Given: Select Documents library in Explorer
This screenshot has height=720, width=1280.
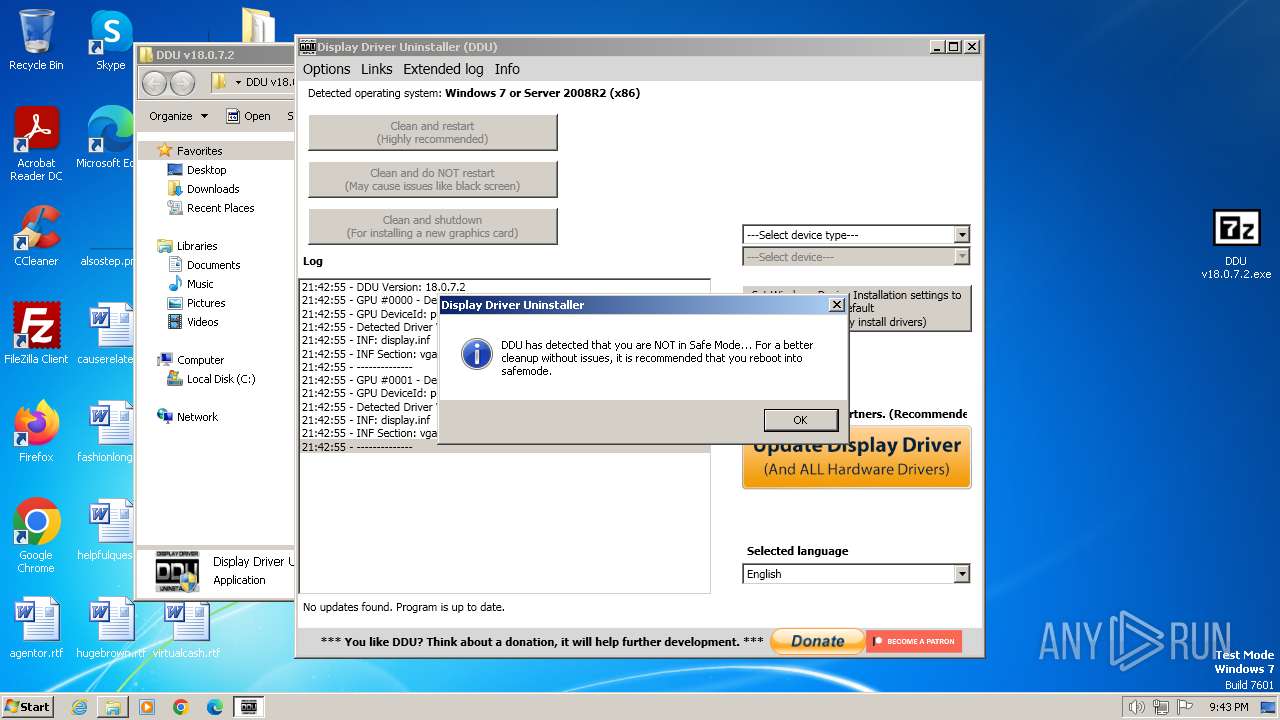Looking at the screenshot, I should point(213,265).
